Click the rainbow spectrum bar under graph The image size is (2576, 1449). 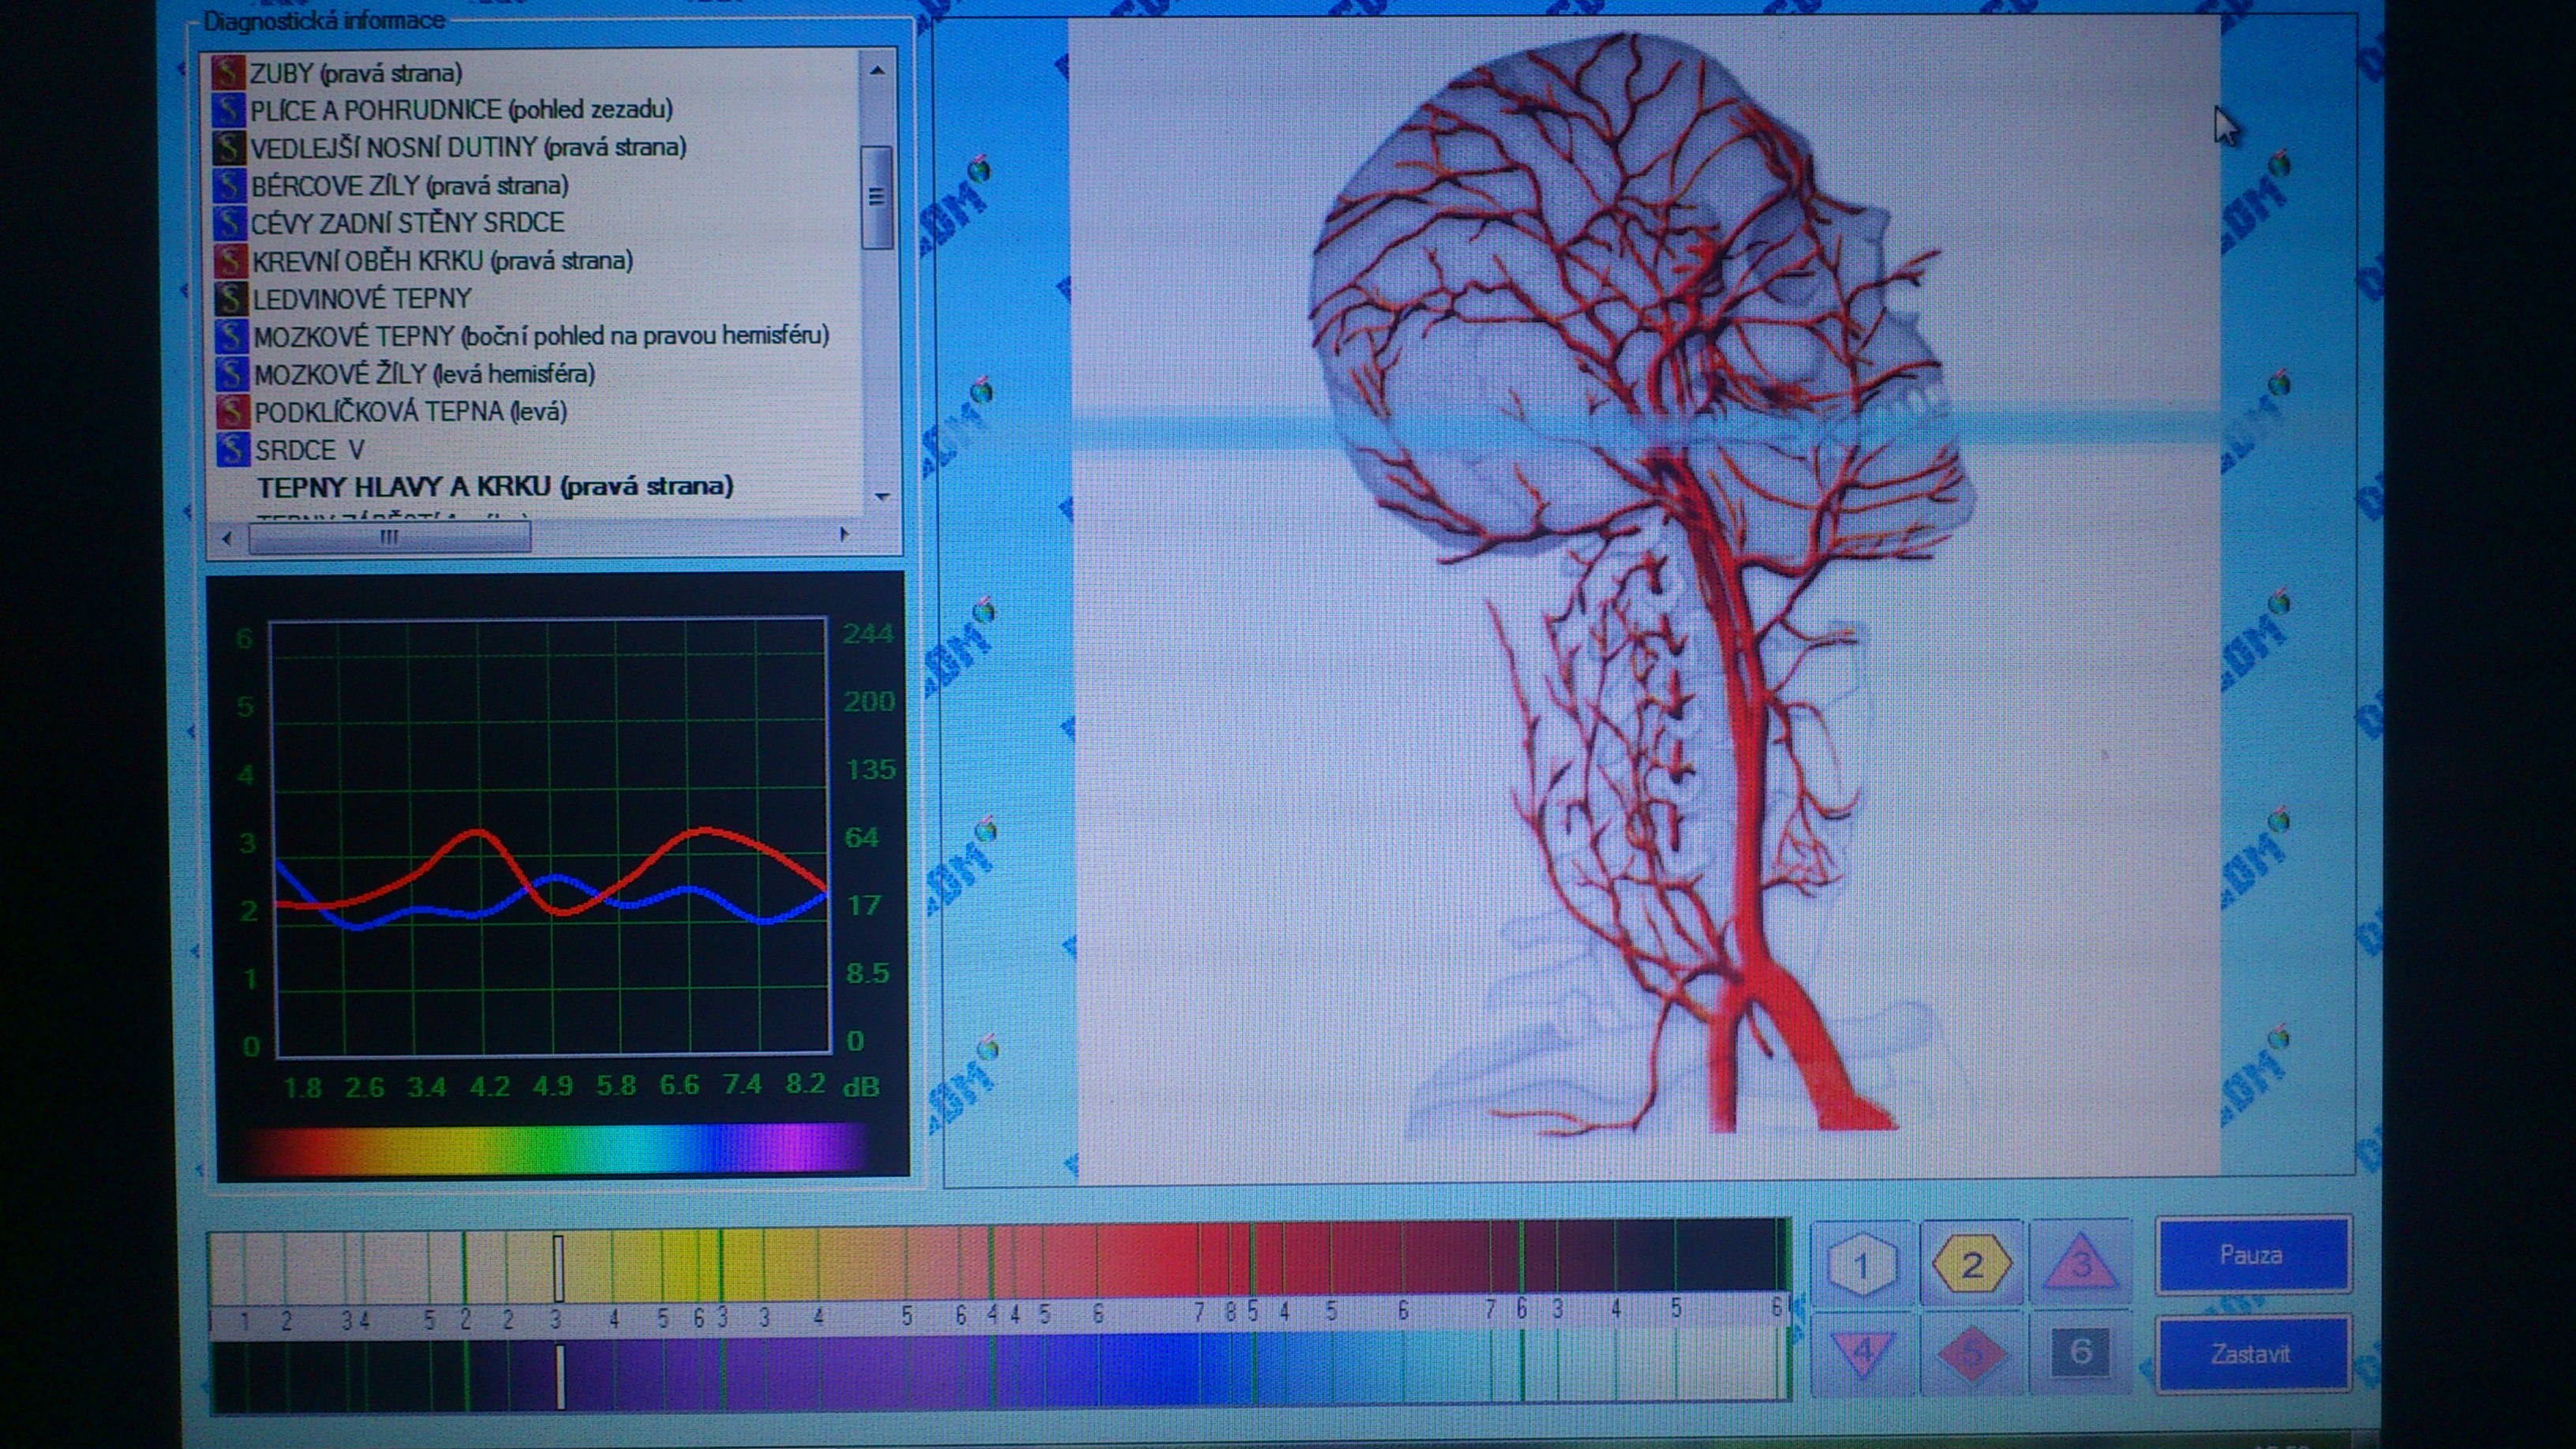click(x=553, y=1148)
